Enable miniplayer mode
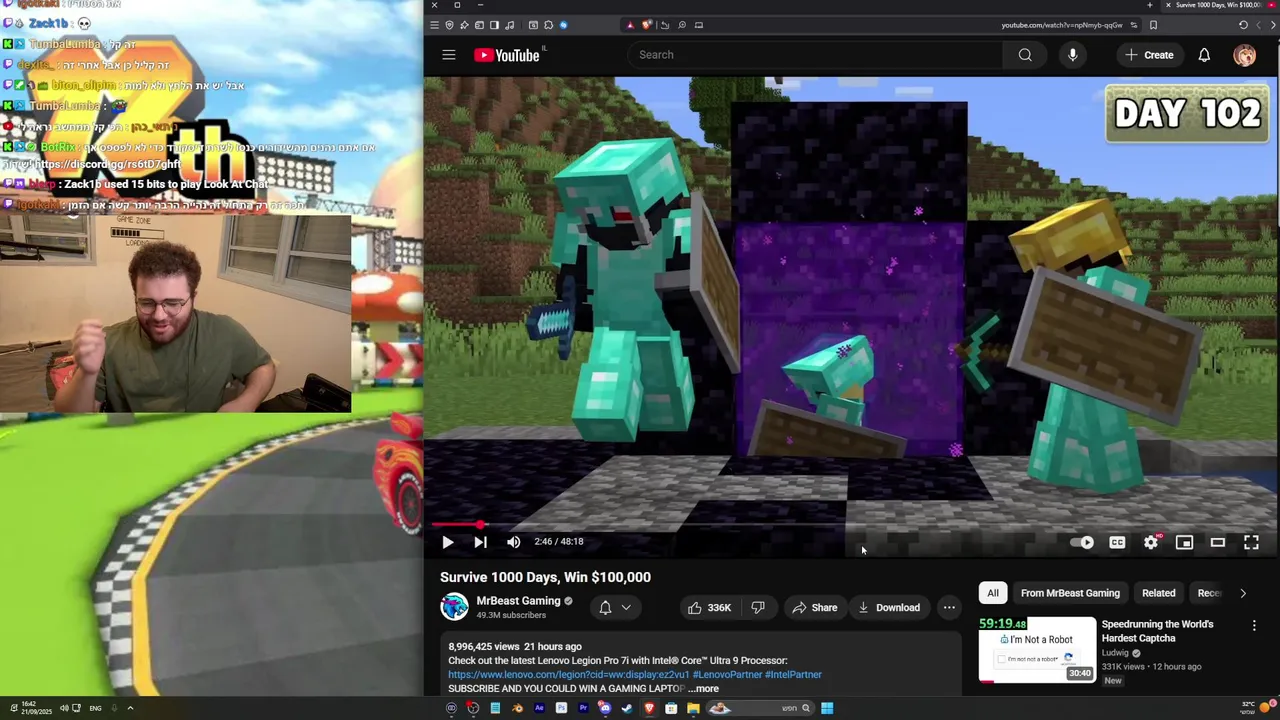This screenshot has height=720, width=1280. point(1184,542)
